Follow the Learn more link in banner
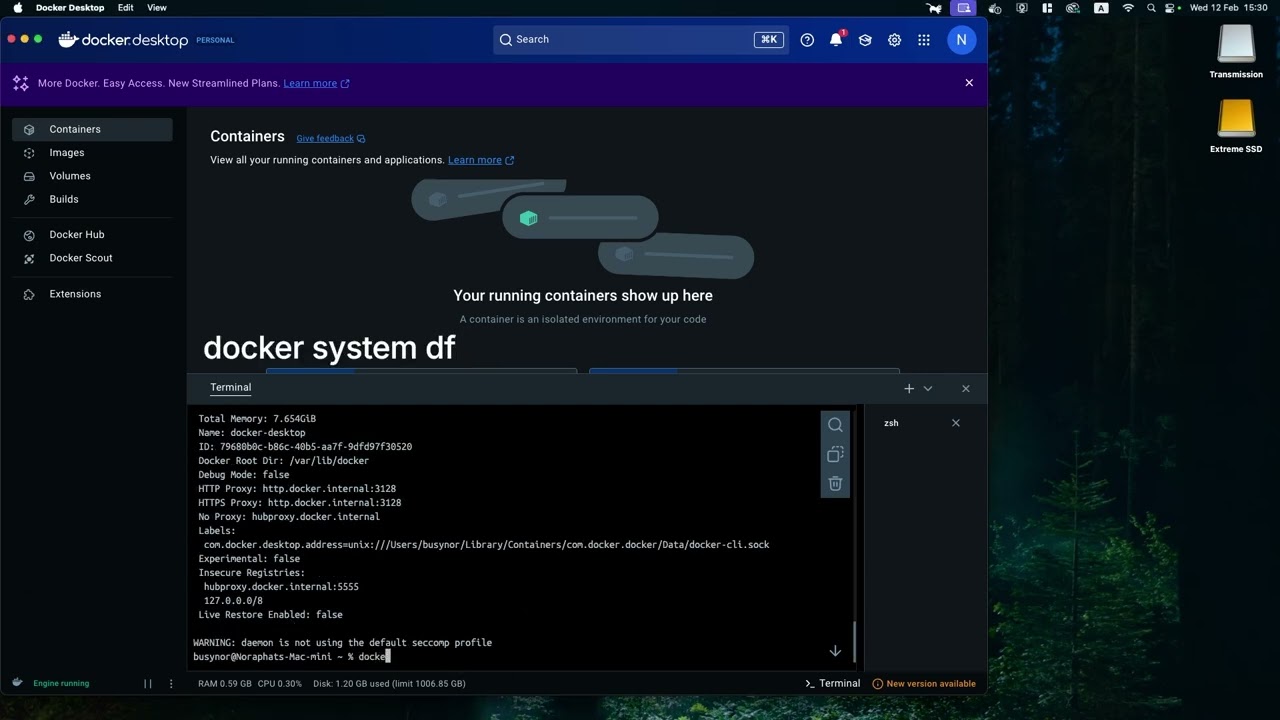The height and width of the screenshot is (720, 1280). [316, 83]
